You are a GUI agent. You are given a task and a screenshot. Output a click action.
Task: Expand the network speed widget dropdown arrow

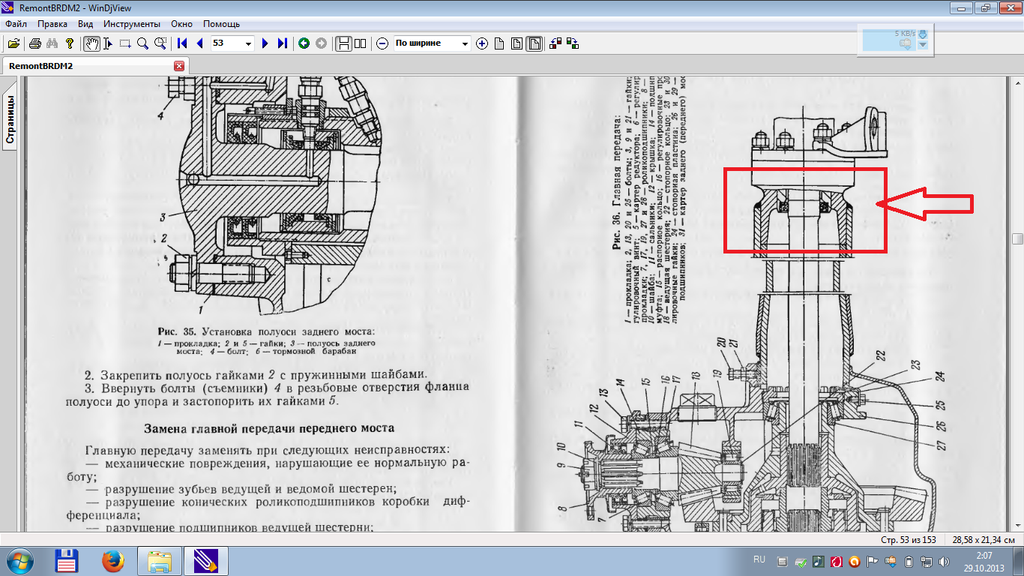pyautogui.click(x=923, y=45)
